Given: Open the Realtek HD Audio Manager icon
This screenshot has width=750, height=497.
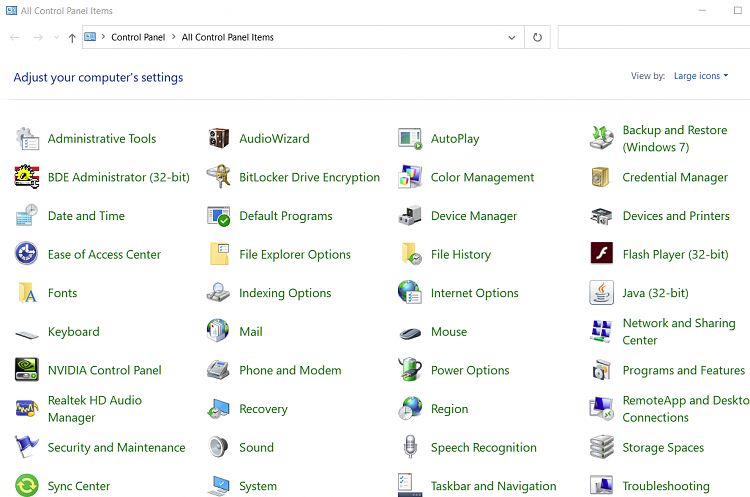Looking at the screenshot, I should tap(26, 409).
